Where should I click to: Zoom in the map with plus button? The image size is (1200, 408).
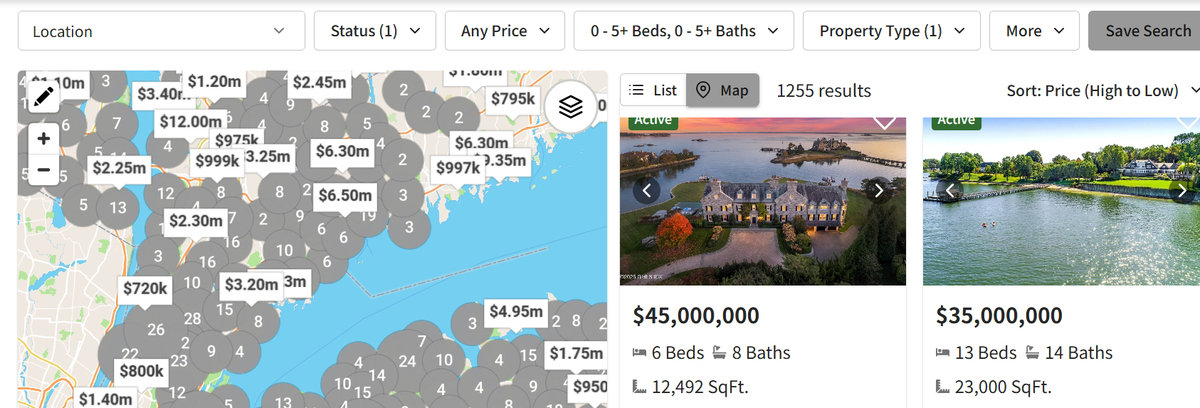click(x=43, y=138)
